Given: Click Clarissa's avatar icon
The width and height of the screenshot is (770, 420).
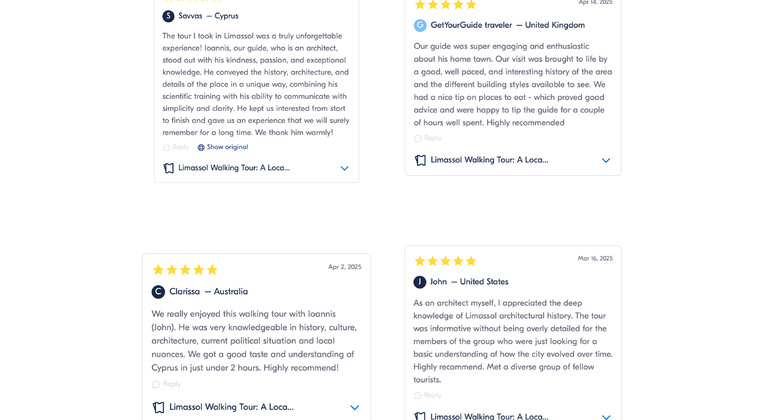Looking at the screenshot, I should point(158,292).
